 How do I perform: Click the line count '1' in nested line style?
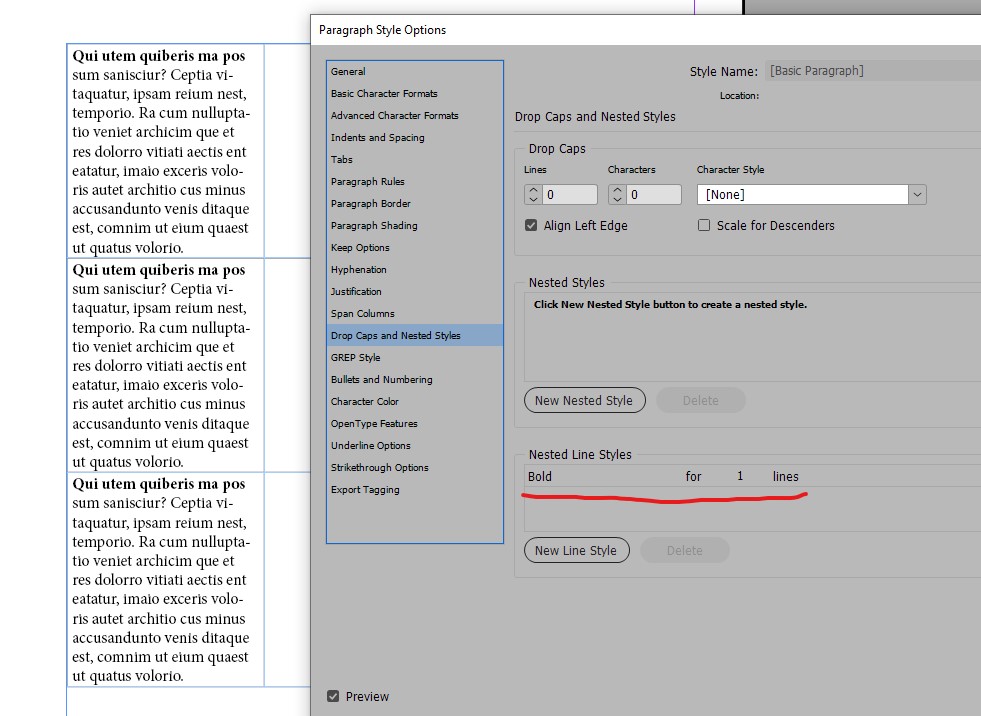click(740, 476)
